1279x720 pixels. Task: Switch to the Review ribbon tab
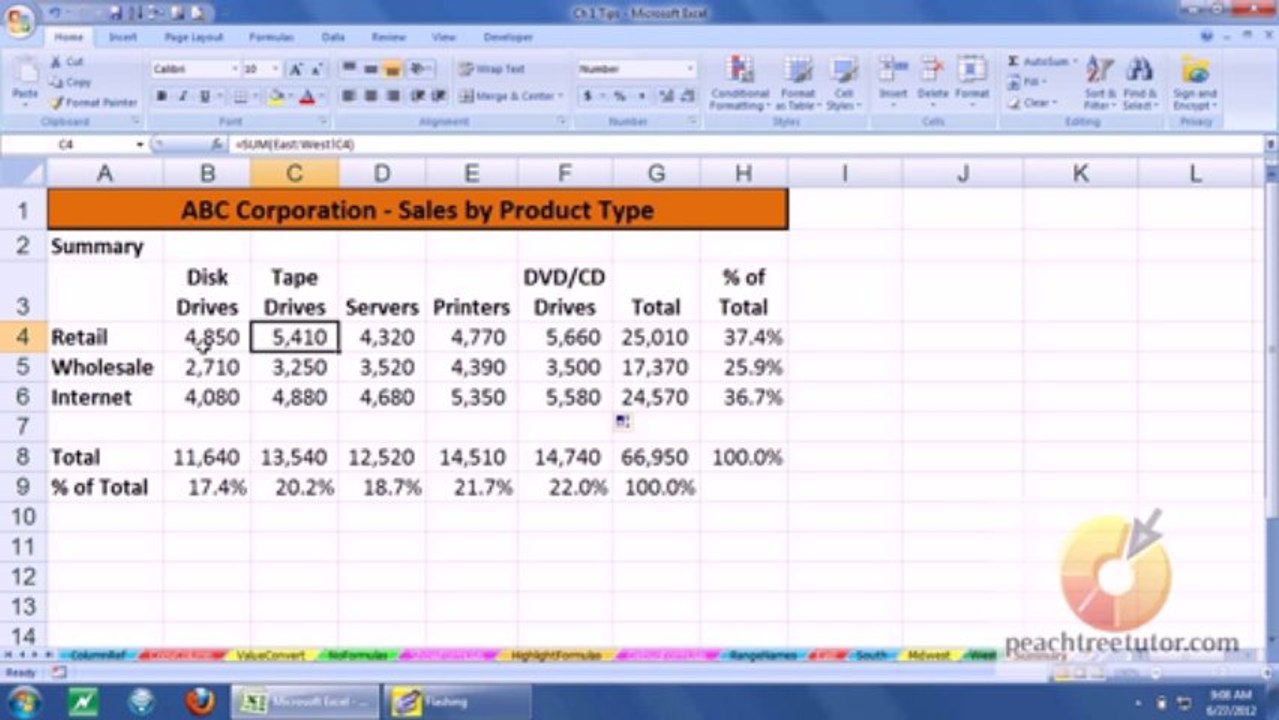coord(389,37)
